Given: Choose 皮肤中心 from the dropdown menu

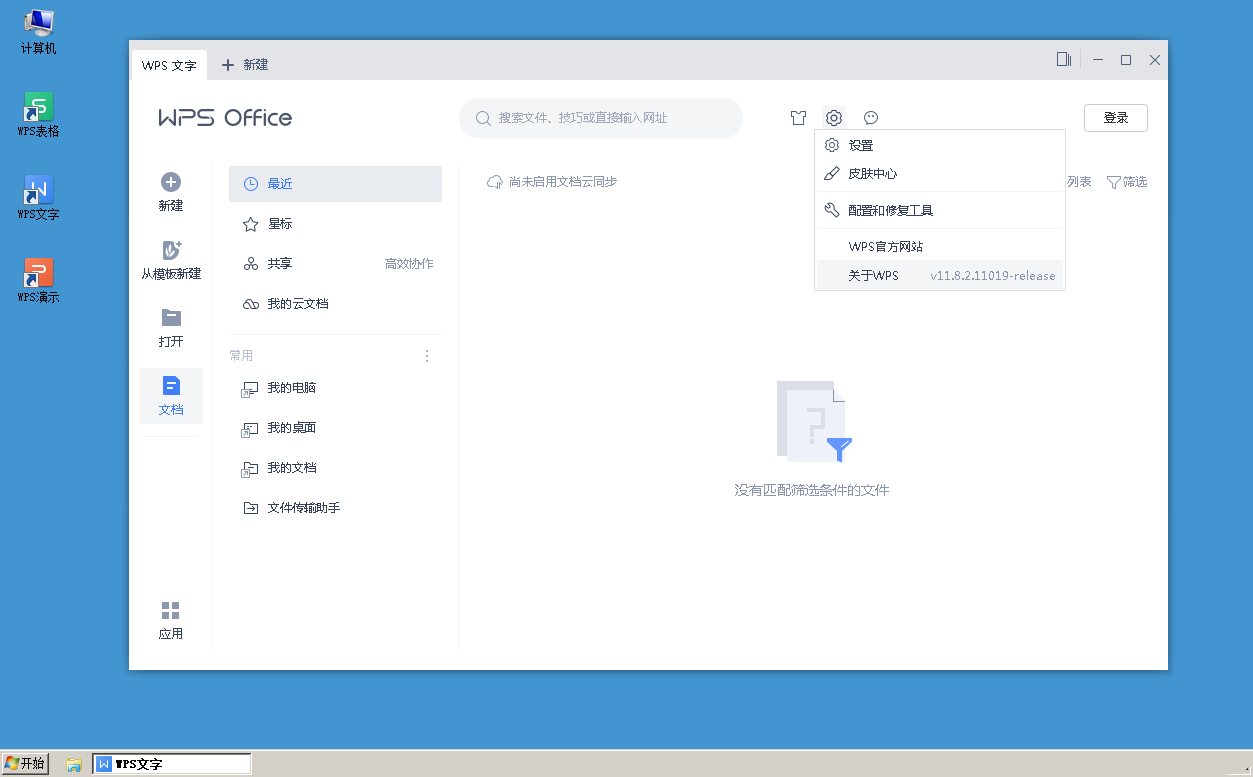Looking at the screenshot, I should pyautogui.click(x=940, y=174).
